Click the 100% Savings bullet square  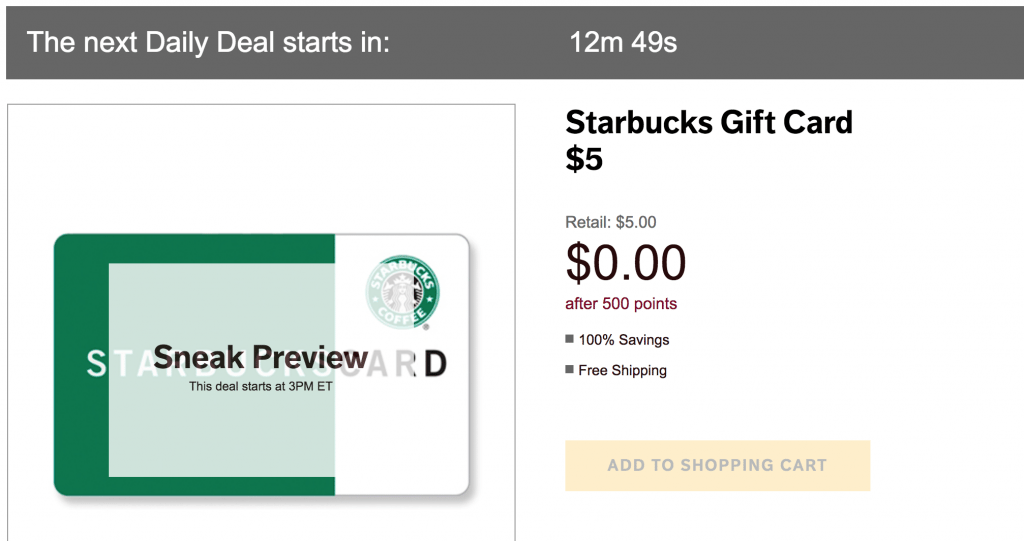[569, 339]
